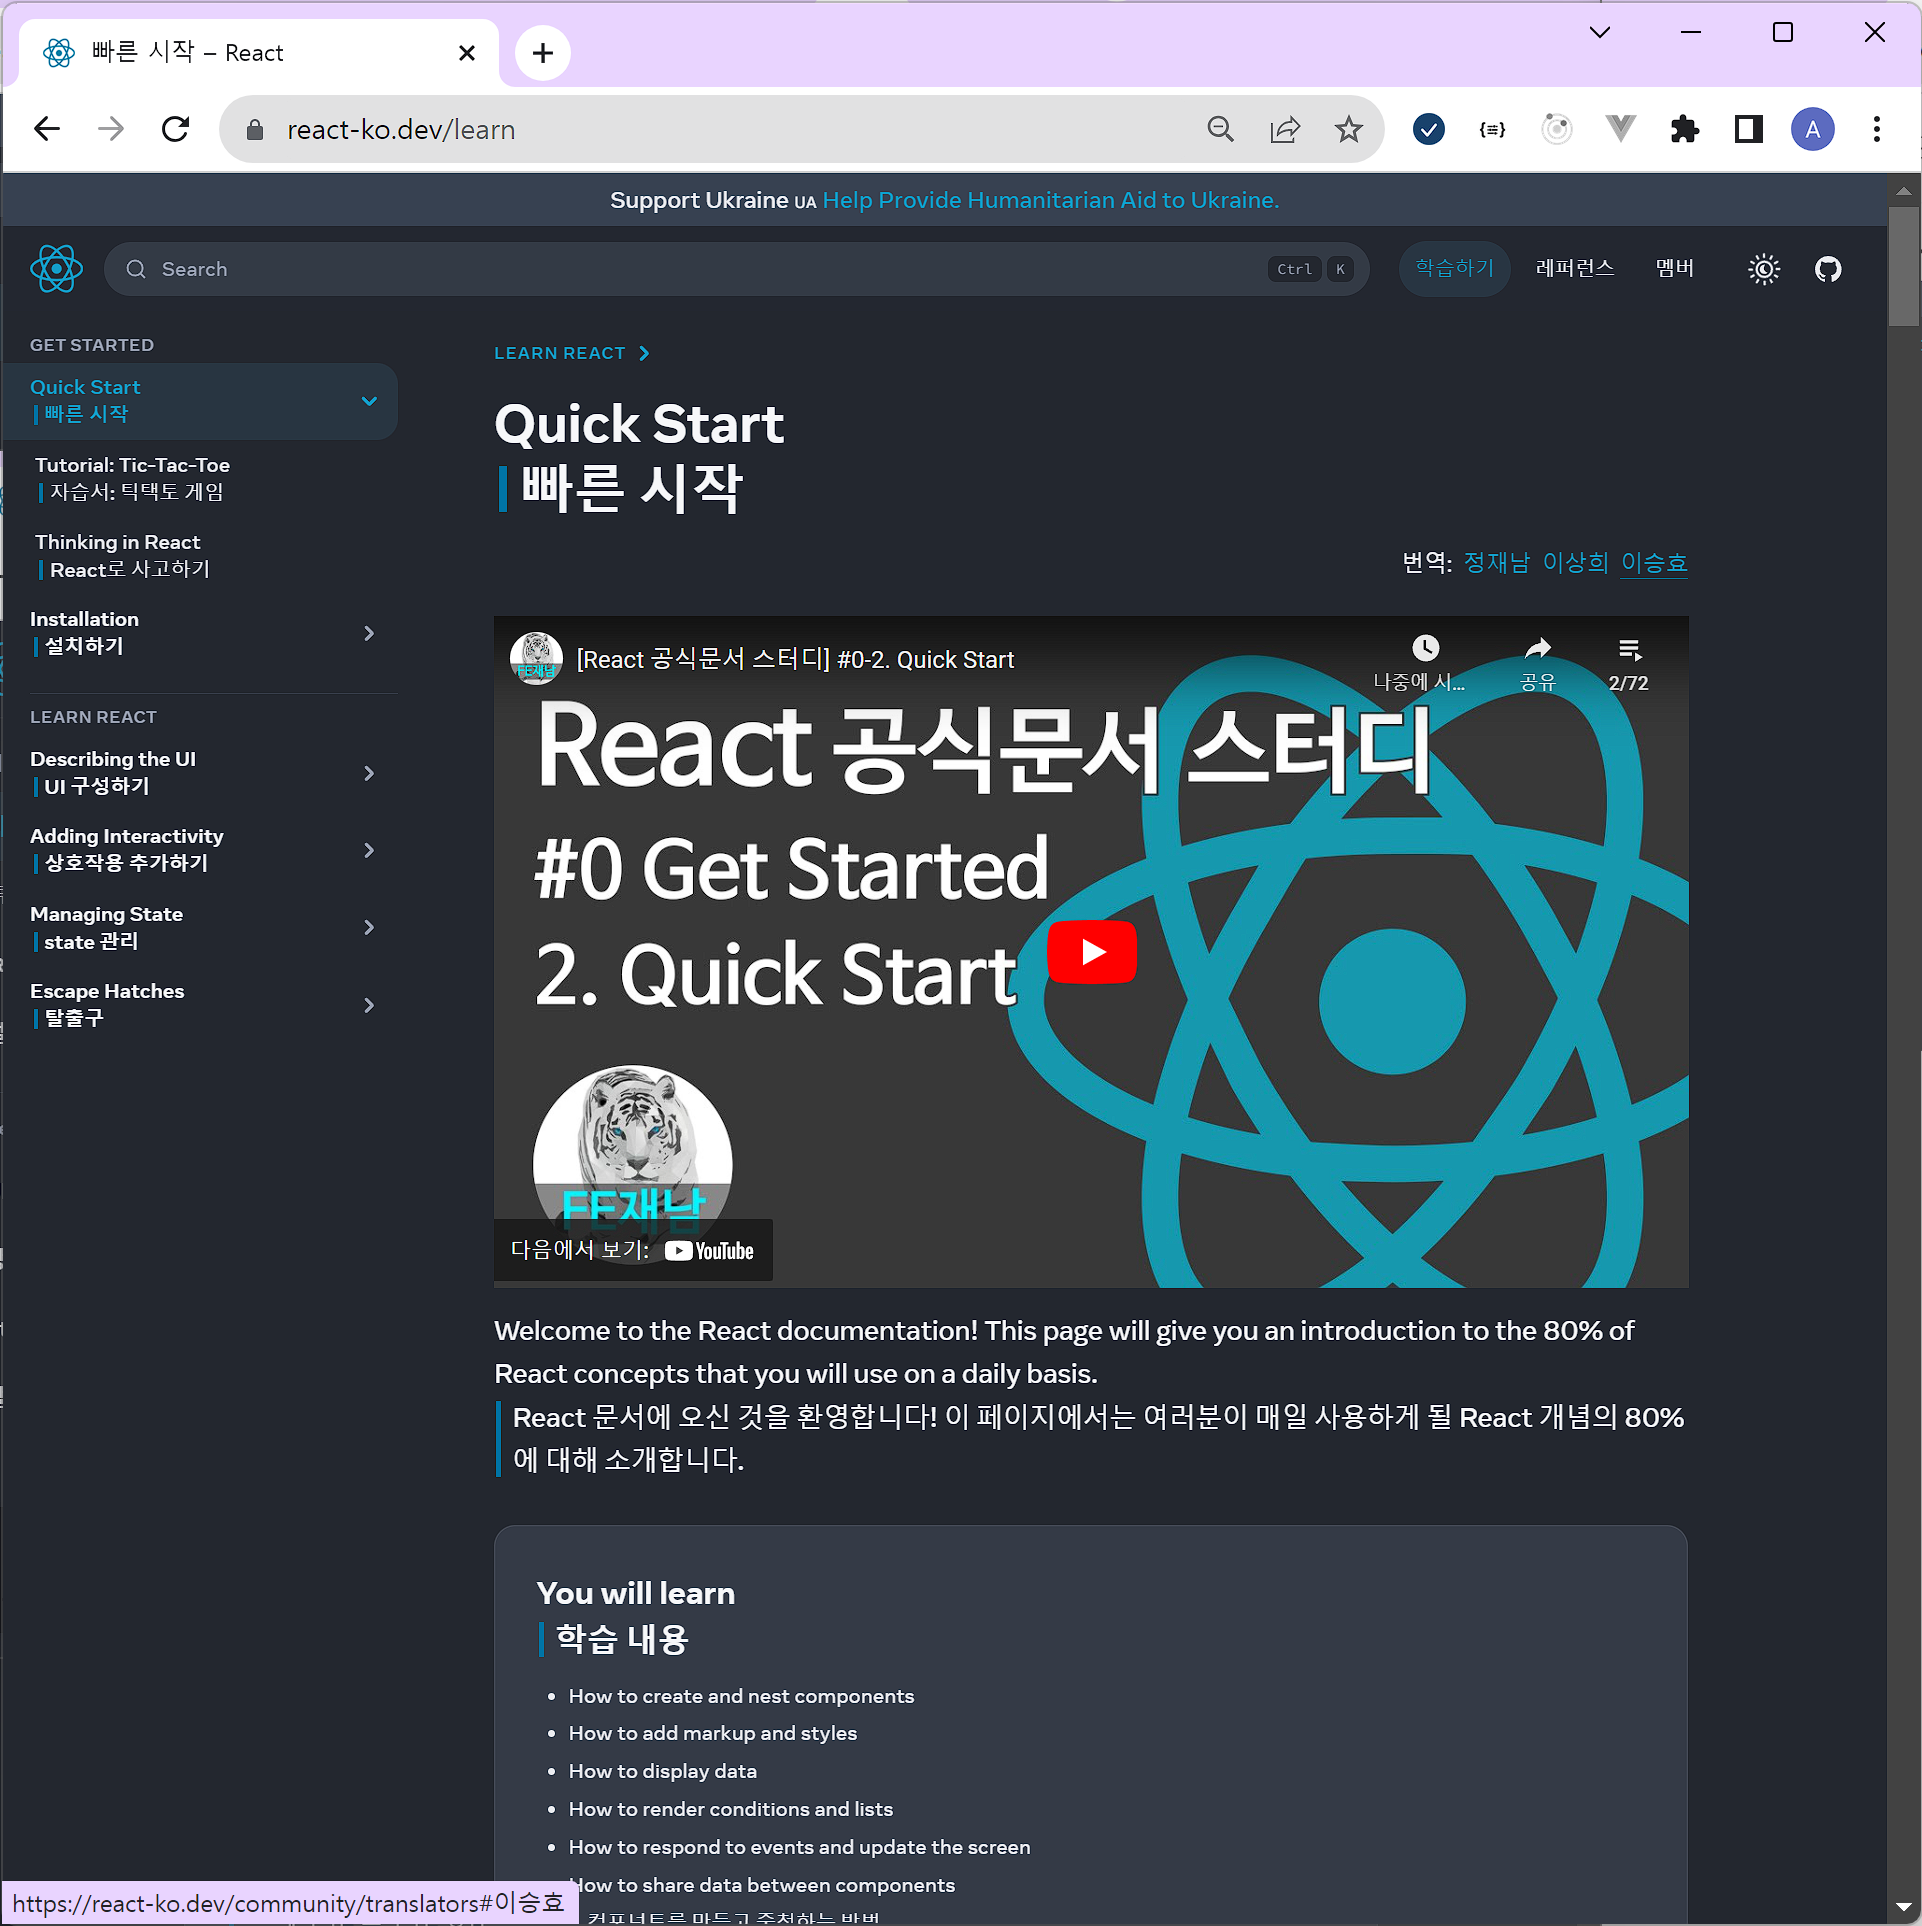Collapse the Quick Start sidebar section

(369, 401)
